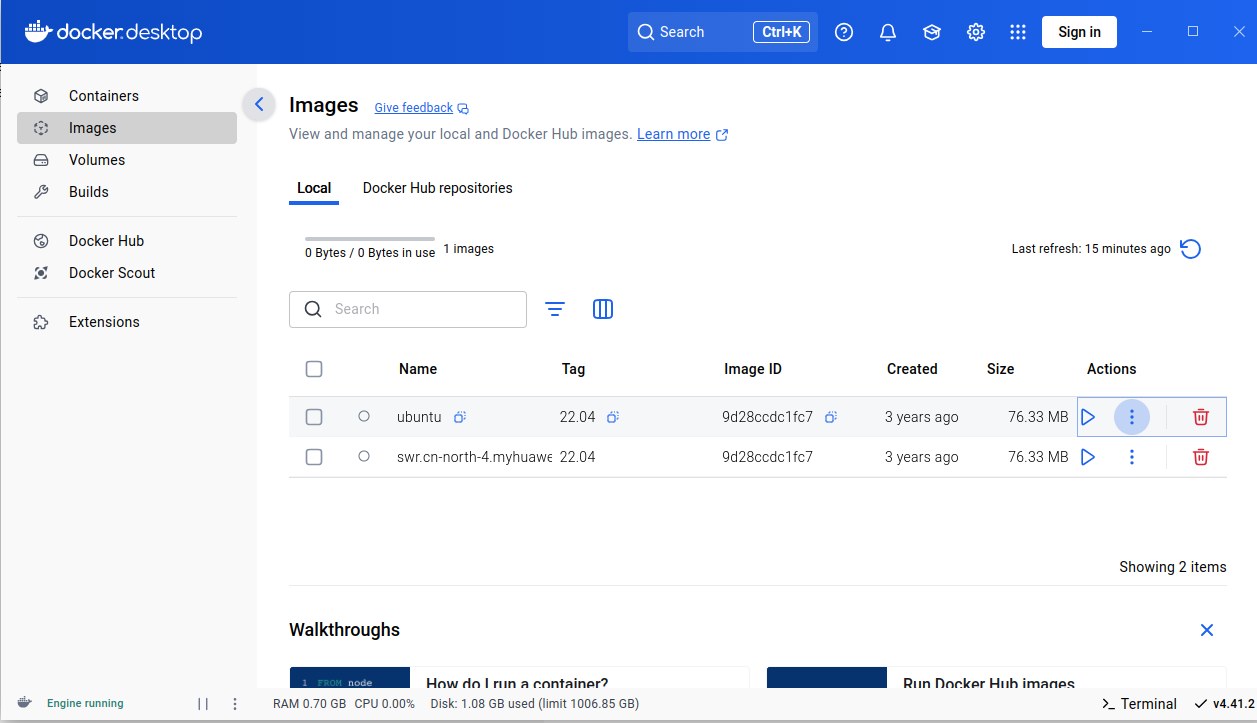Delete the ubuntu image
1257x723 pixels.
1201,417
